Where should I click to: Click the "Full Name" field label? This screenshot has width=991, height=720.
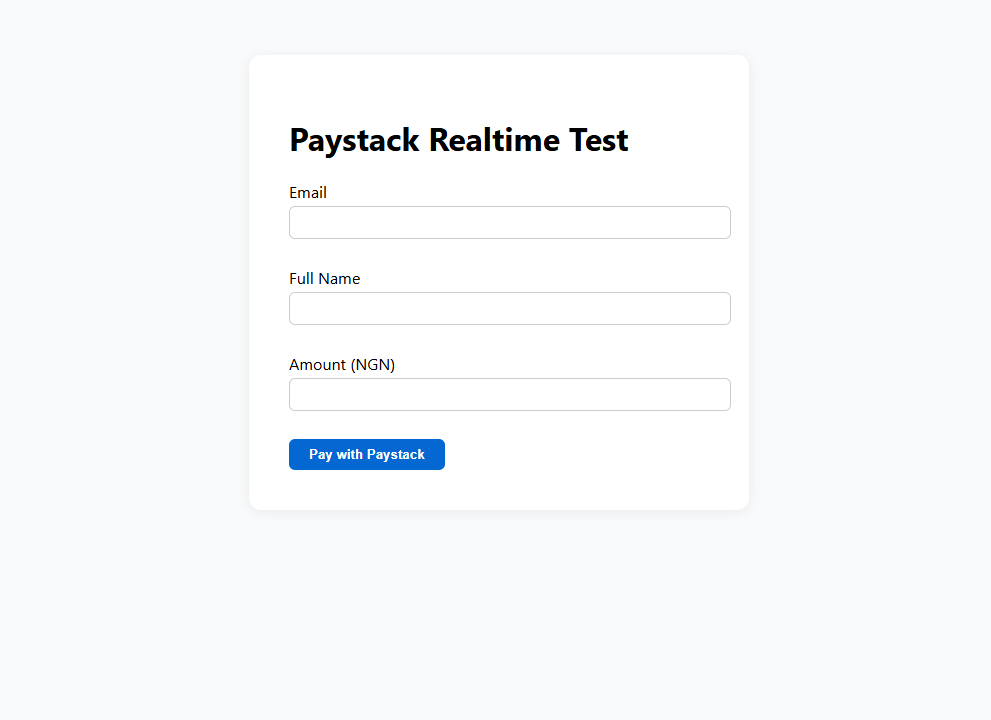point(324,279)
